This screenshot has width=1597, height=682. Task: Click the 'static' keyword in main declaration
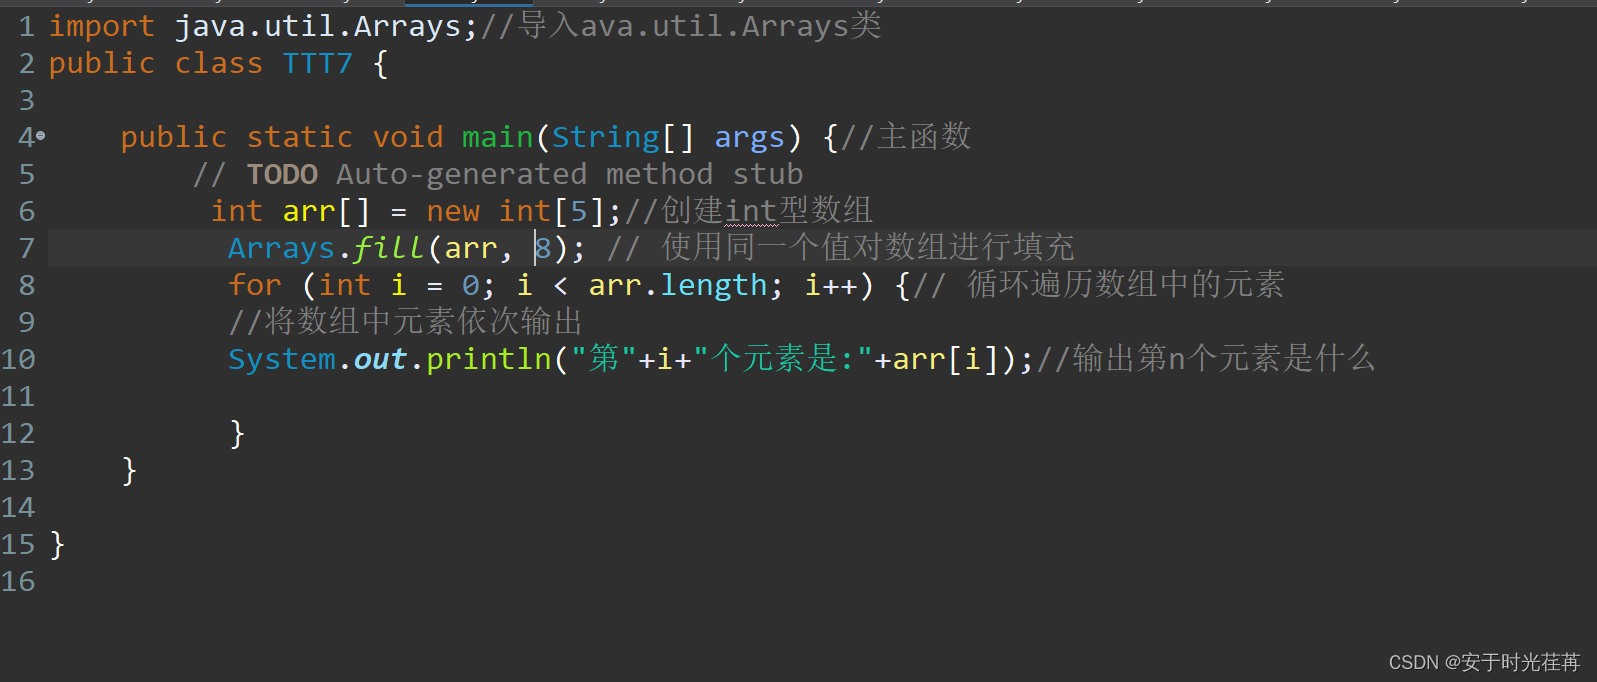tap(299, 137)
